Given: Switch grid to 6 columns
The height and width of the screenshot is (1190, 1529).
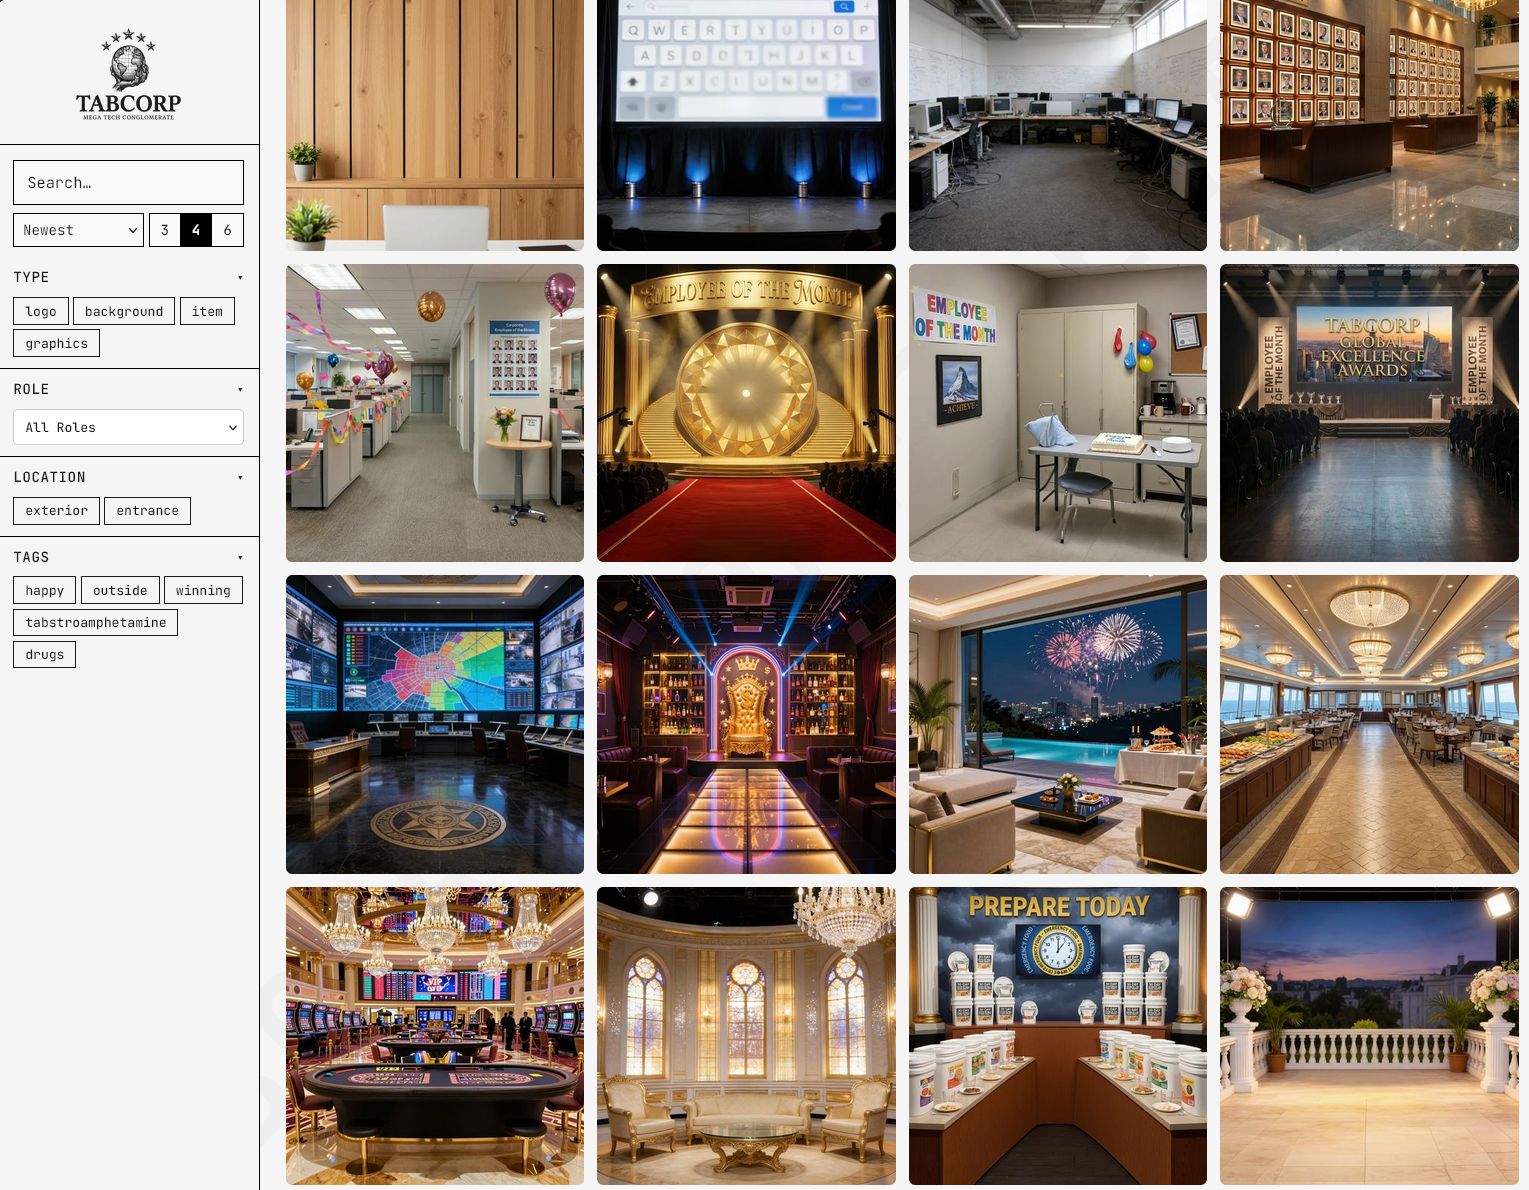Looking at the screenshot, I should point(228,230).
